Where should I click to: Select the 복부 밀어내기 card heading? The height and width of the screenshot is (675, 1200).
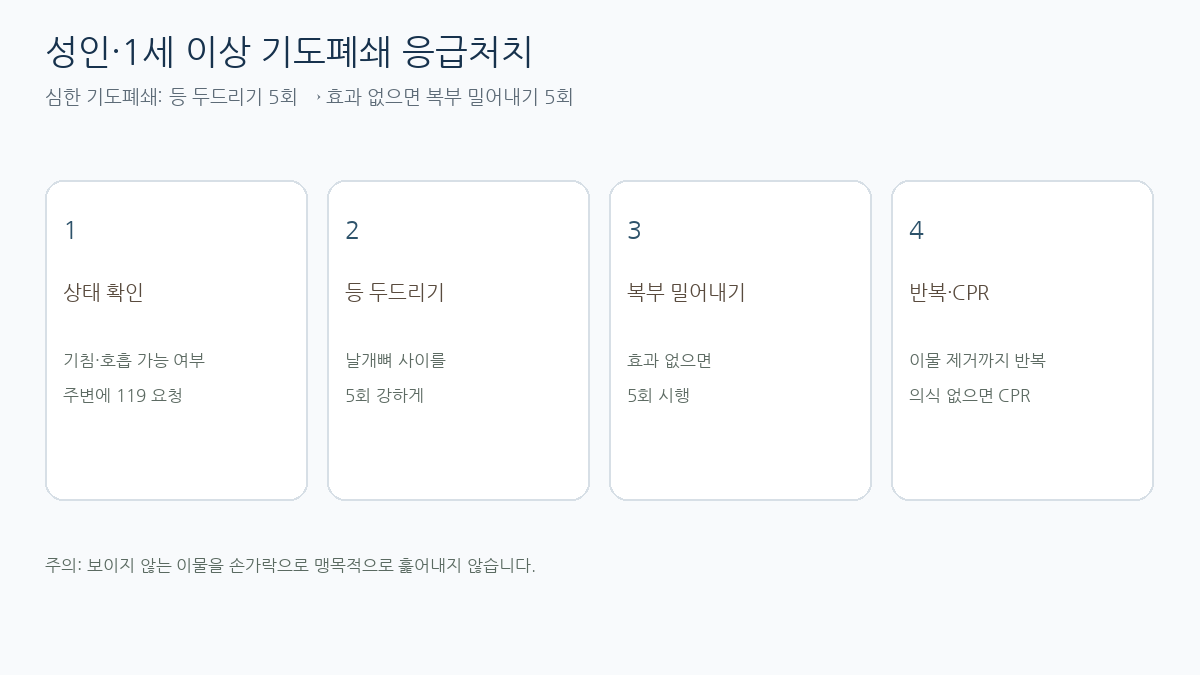686,293
